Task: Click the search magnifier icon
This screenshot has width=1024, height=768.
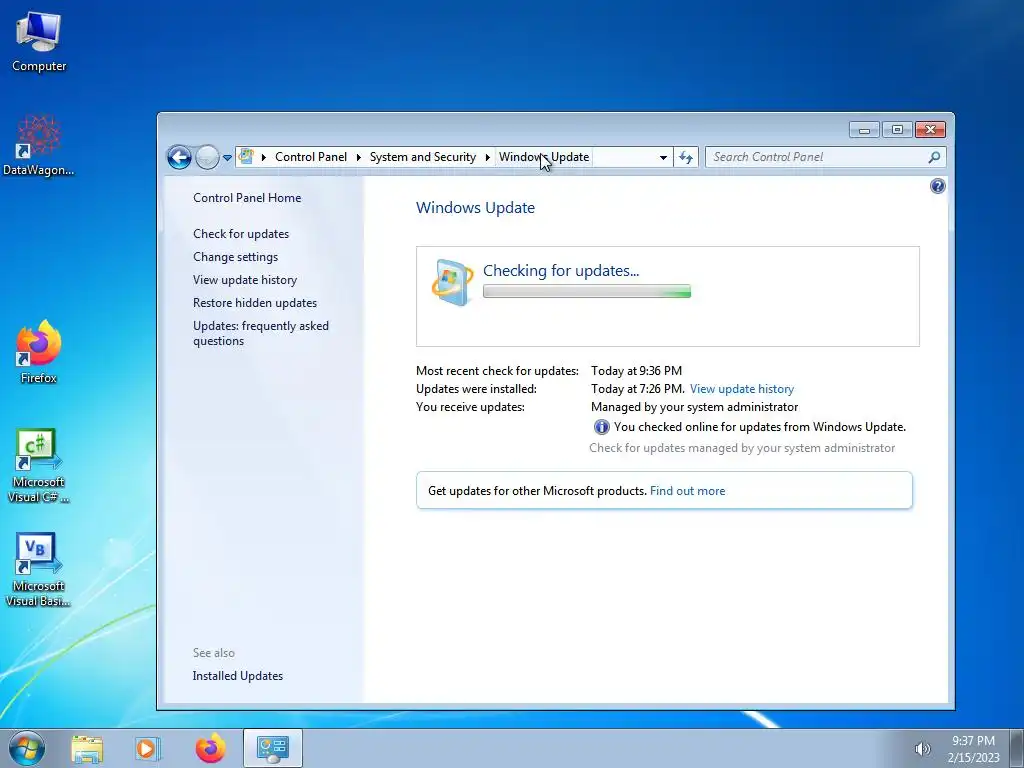Action: pyautogui.click(x=935, y=157)
